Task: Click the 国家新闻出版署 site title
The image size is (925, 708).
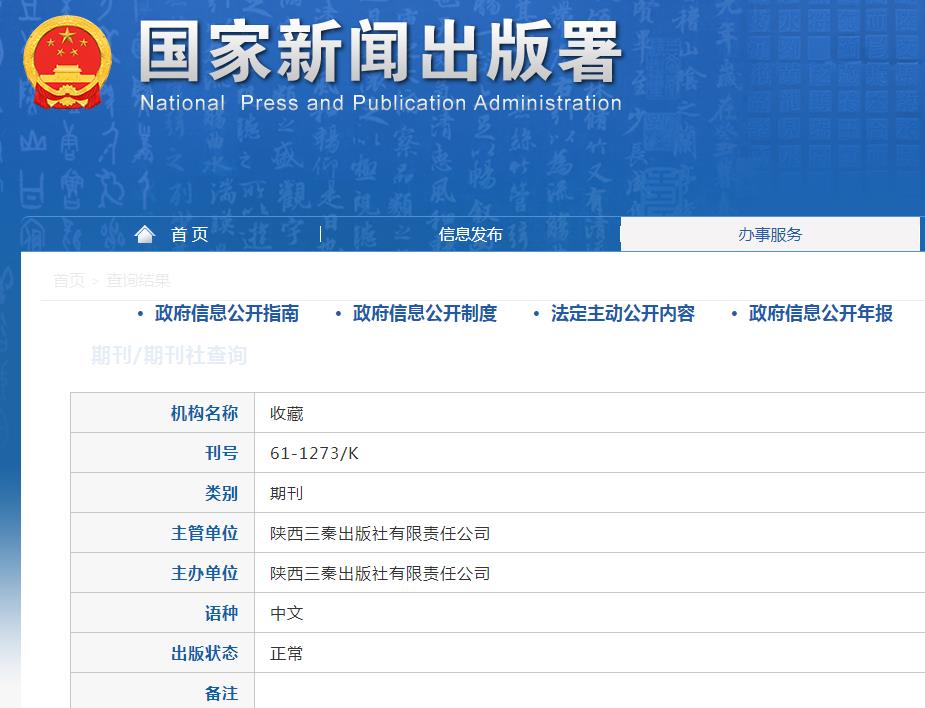Action: point(380,52)
